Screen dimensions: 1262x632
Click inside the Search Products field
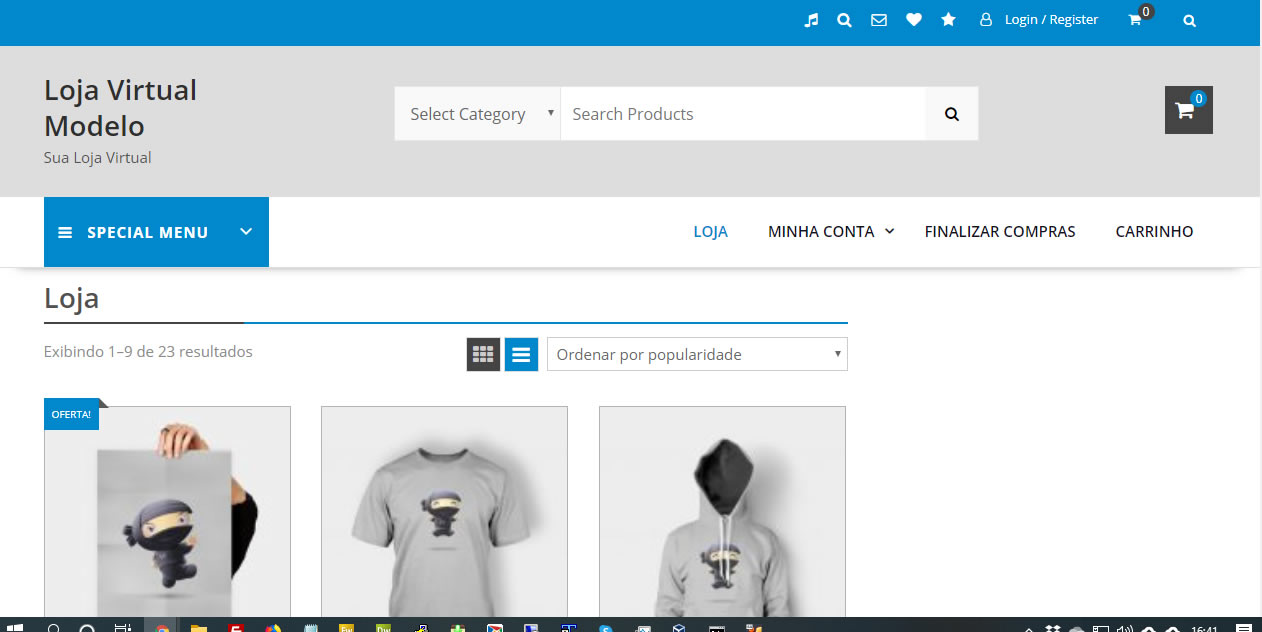[743, 114]
